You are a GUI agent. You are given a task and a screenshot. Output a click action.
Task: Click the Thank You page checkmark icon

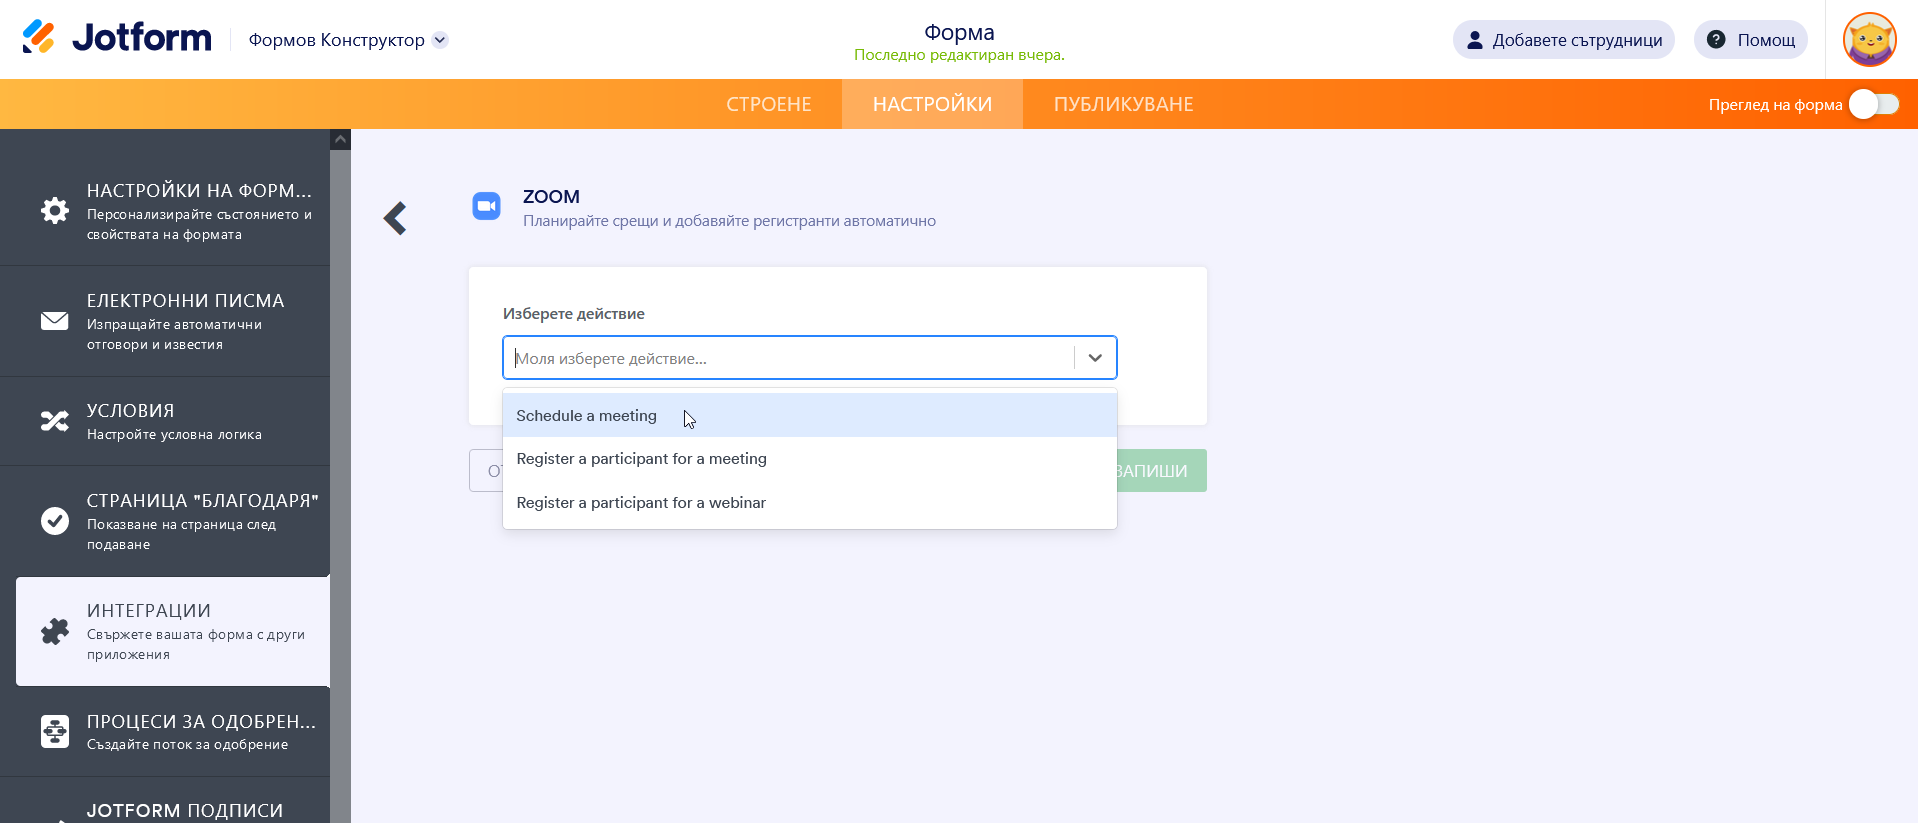pos(55,521)
